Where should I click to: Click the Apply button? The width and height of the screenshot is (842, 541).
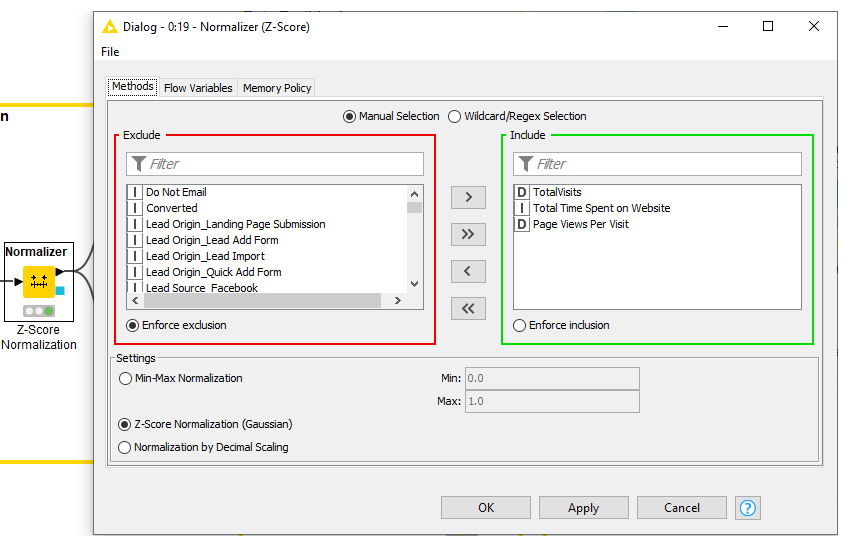[583, 508]
